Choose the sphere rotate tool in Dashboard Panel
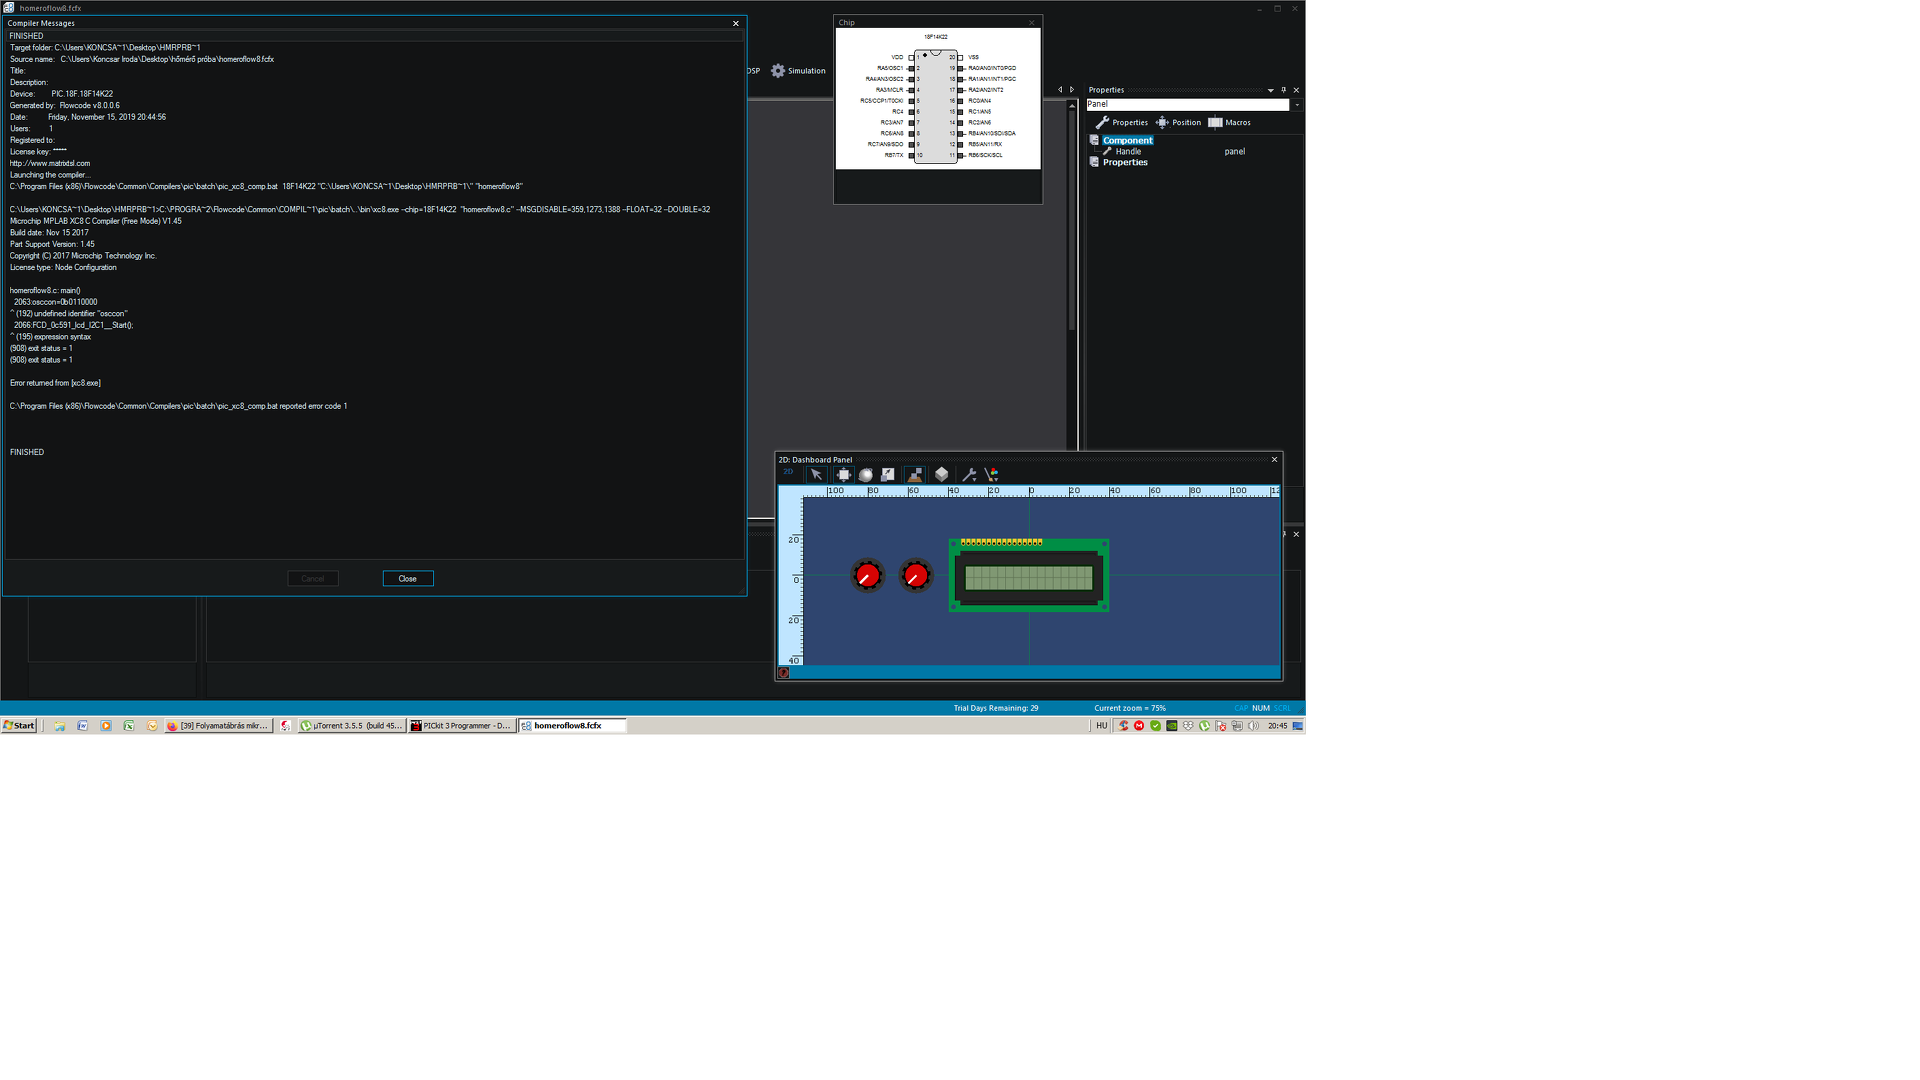This screenshot has width=1920, height=1080. point(866,475)
